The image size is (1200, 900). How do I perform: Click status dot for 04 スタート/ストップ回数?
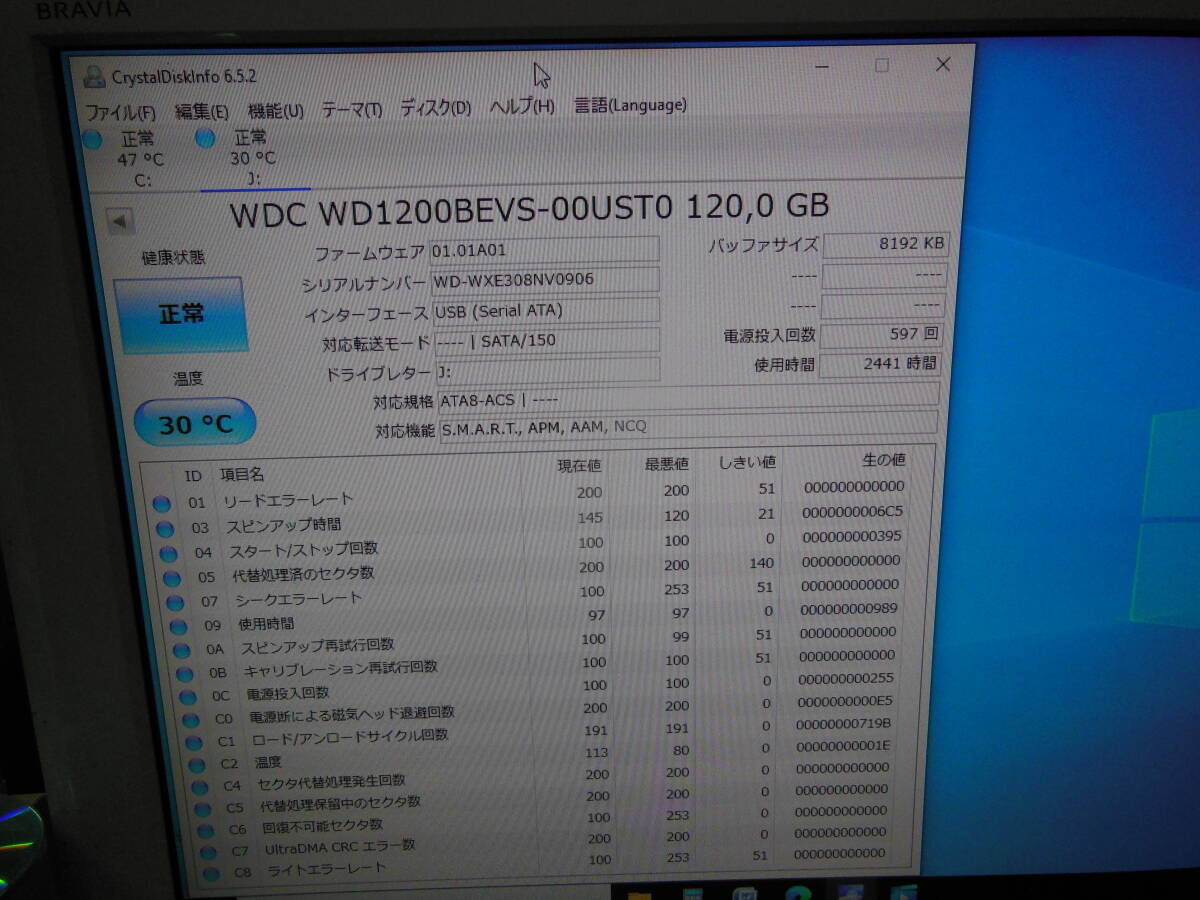[168, 553]
